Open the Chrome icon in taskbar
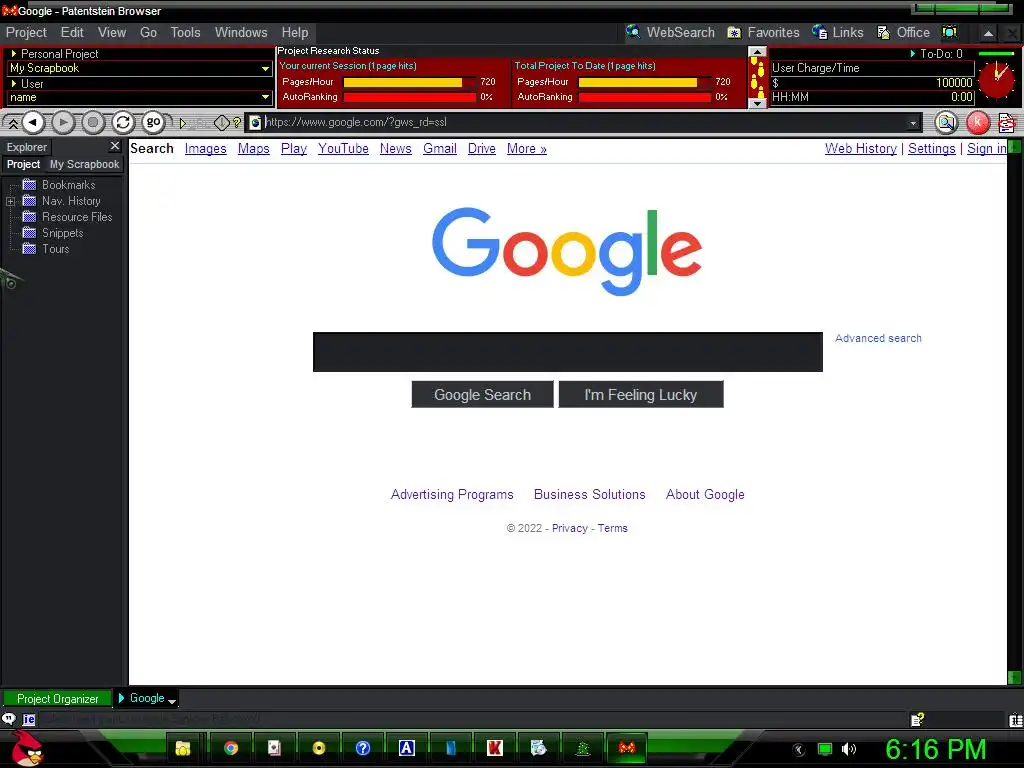 tap(231, 748)
